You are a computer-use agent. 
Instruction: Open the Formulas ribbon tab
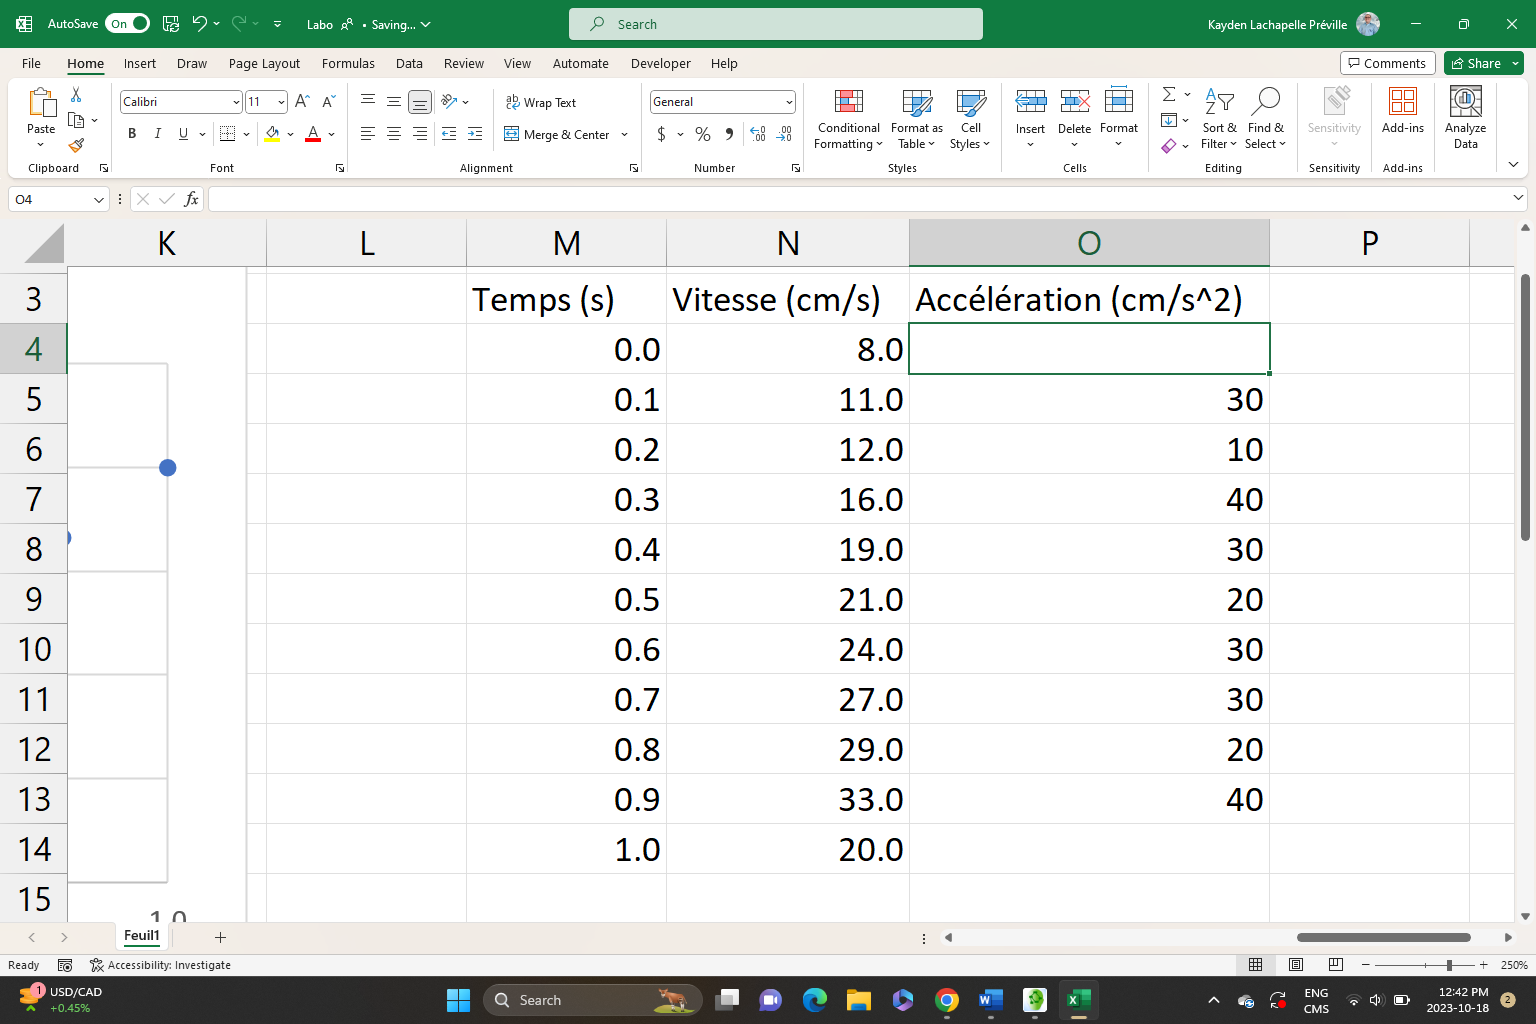(348, 63)
